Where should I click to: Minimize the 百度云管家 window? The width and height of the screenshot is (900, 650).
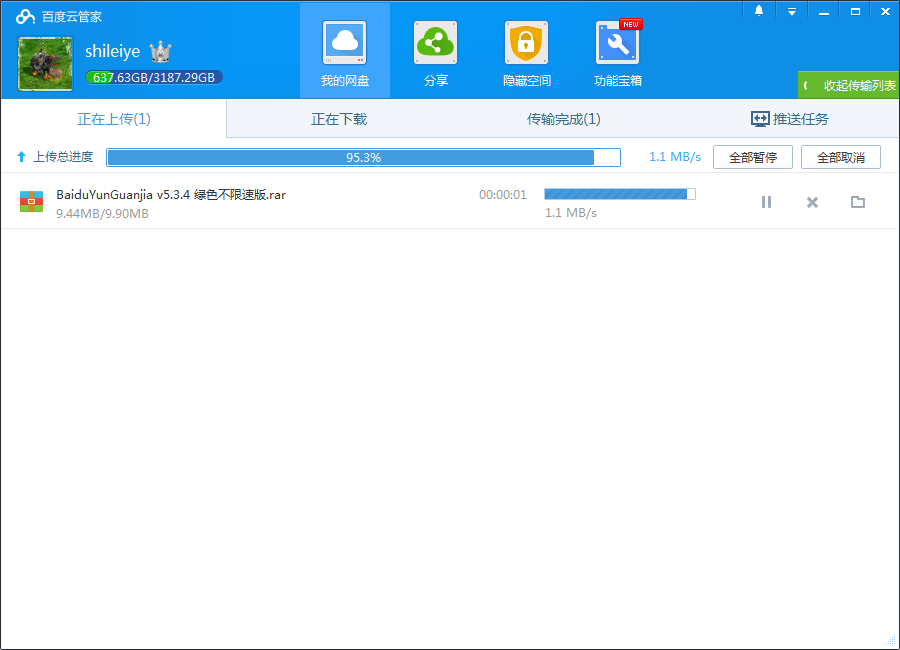click(824, 11)
